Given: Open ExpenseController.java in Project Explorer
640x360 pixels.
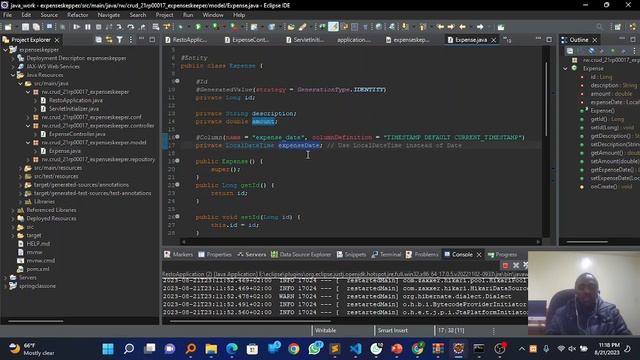Looking at the screenshot, I should [x=77, y=134].
